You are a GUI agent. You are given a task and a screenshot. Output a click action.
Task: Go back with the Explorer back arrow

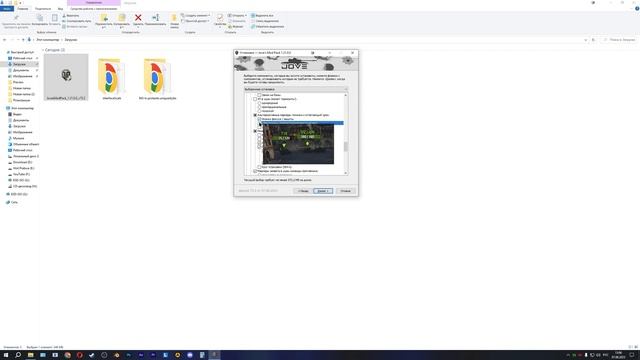[x=4, y=40]
